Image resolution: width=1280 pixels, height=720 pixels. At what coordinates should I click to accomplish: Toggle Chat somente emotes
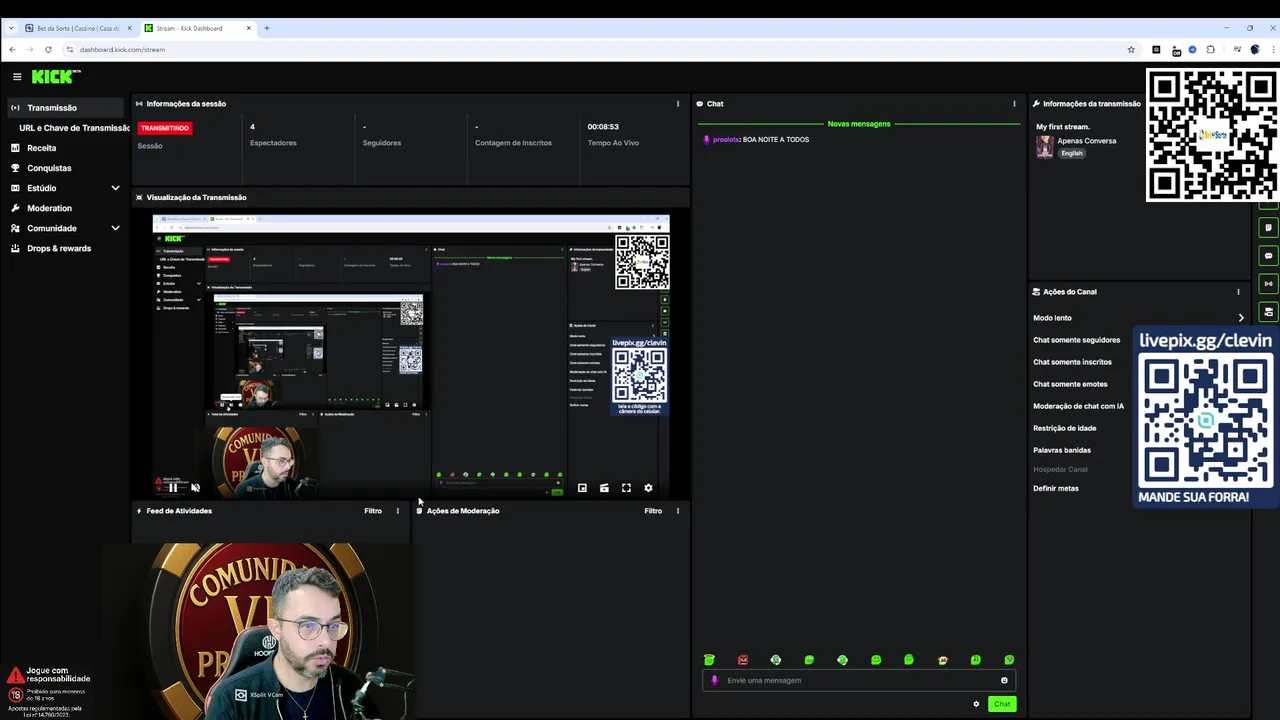point(1070,384)
